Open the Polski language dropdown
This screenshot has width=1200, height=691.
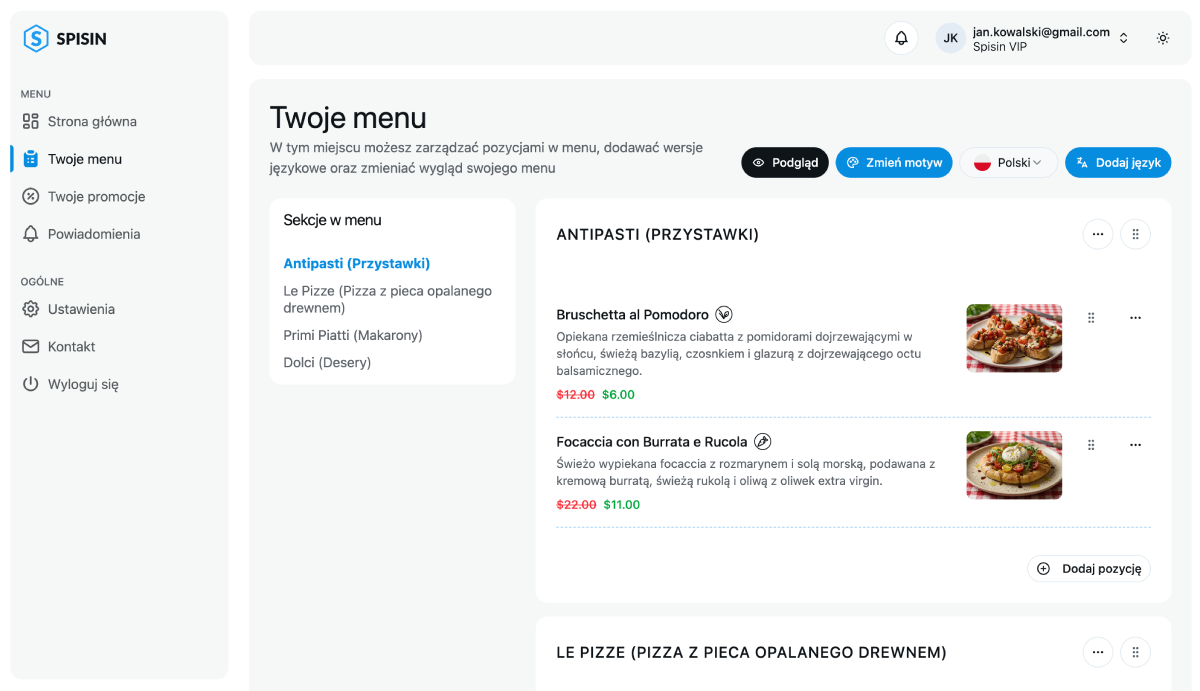pyautogui.click(x=1008, y=163)
